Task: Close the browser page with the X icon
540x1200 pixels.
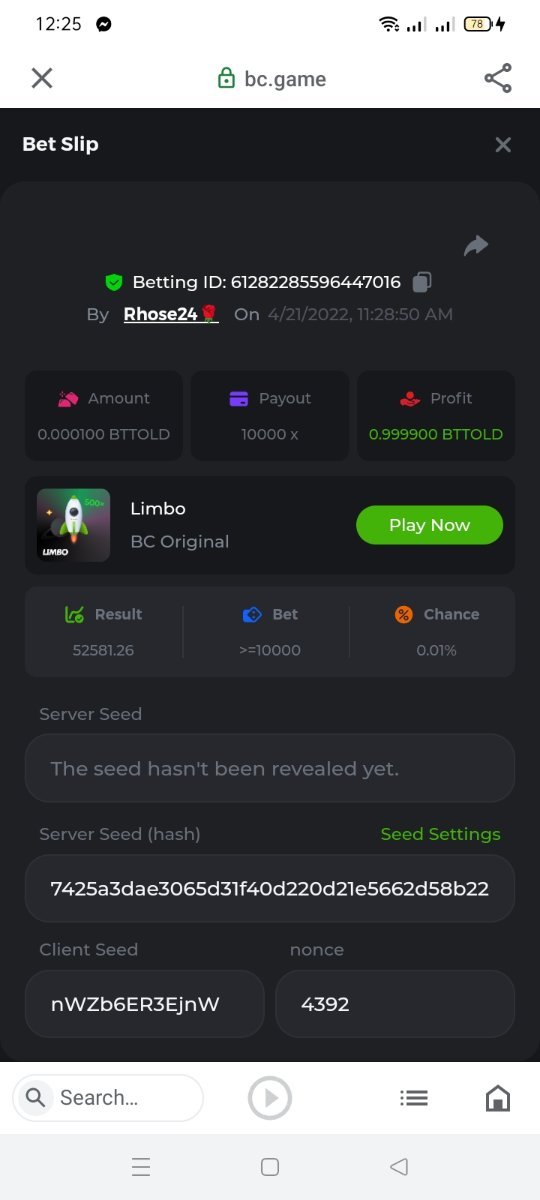Action: [42, 78]
